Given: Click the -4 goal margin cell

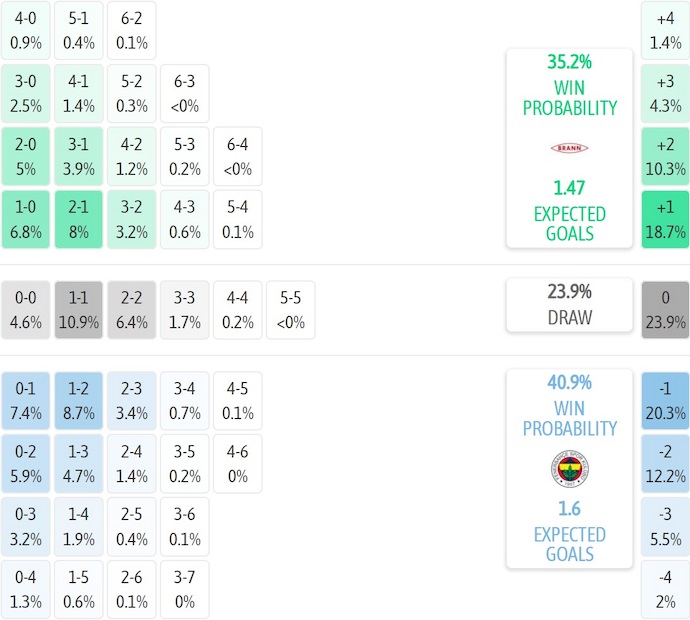Looking at the screenshot, I should click(x=666, y=590).
